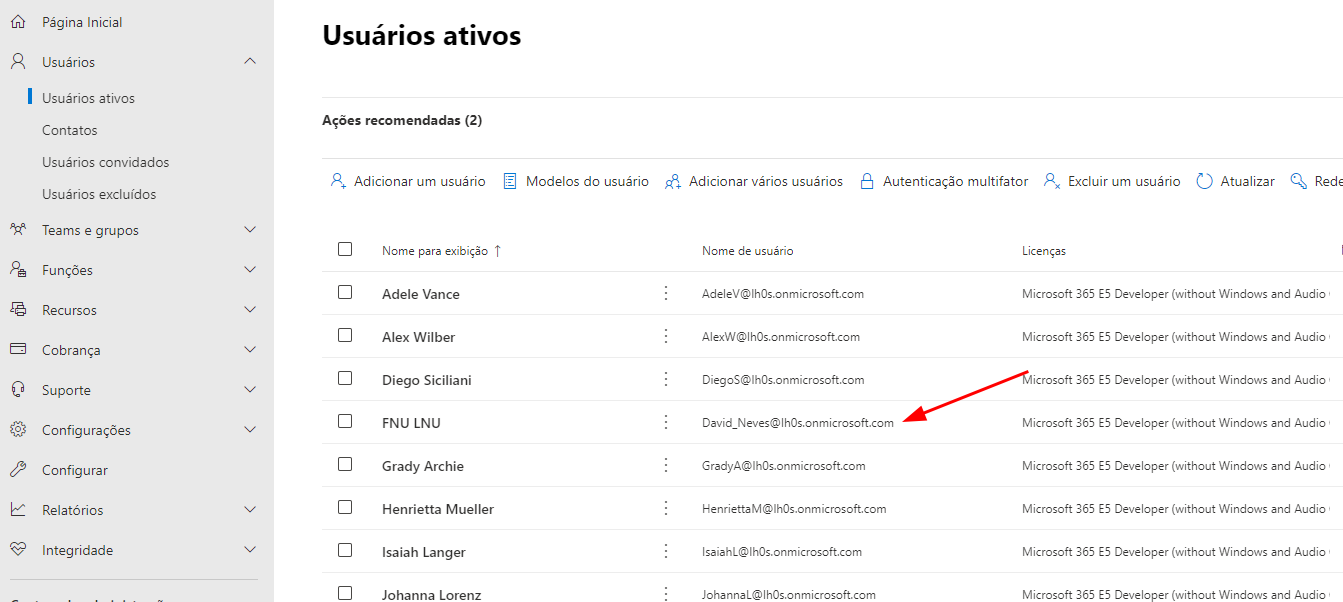This screenshot has height=602, width=1343.
Task: Click the Cobrança credit card icon
Action: click(18, 350)
